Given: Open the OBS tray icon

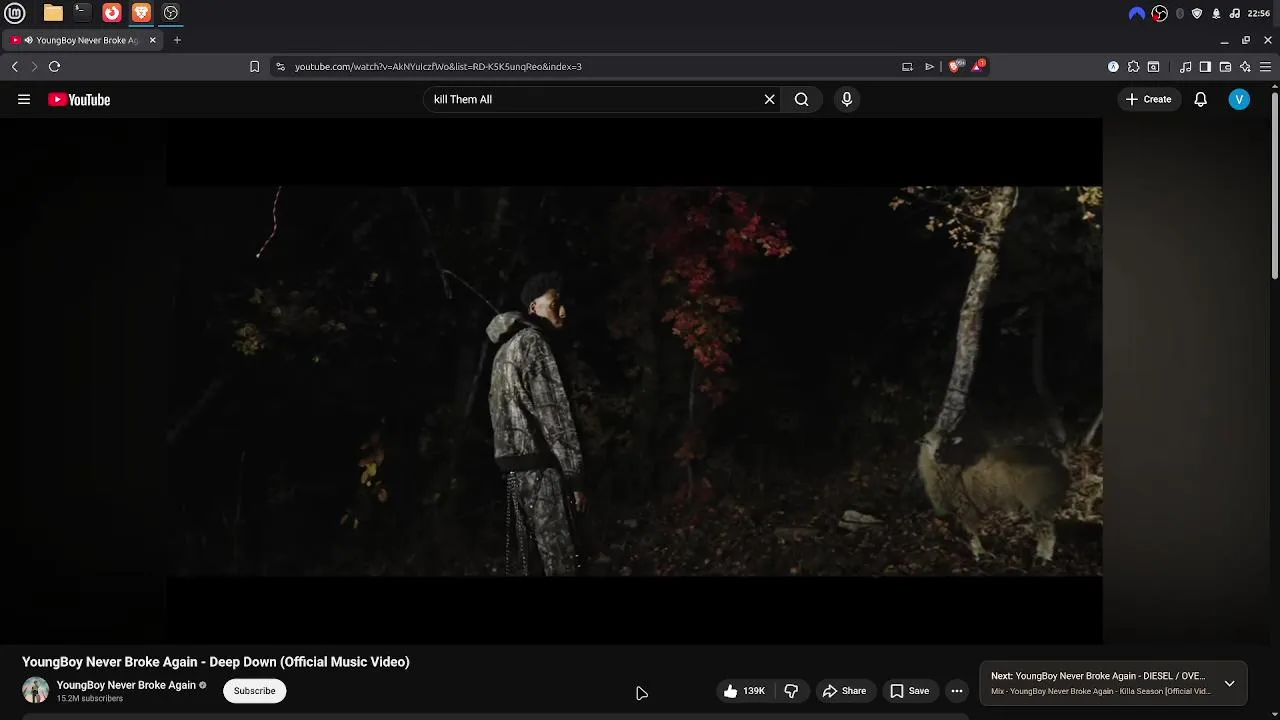Looking at the screenshot, I should (x=1160, y=13).
